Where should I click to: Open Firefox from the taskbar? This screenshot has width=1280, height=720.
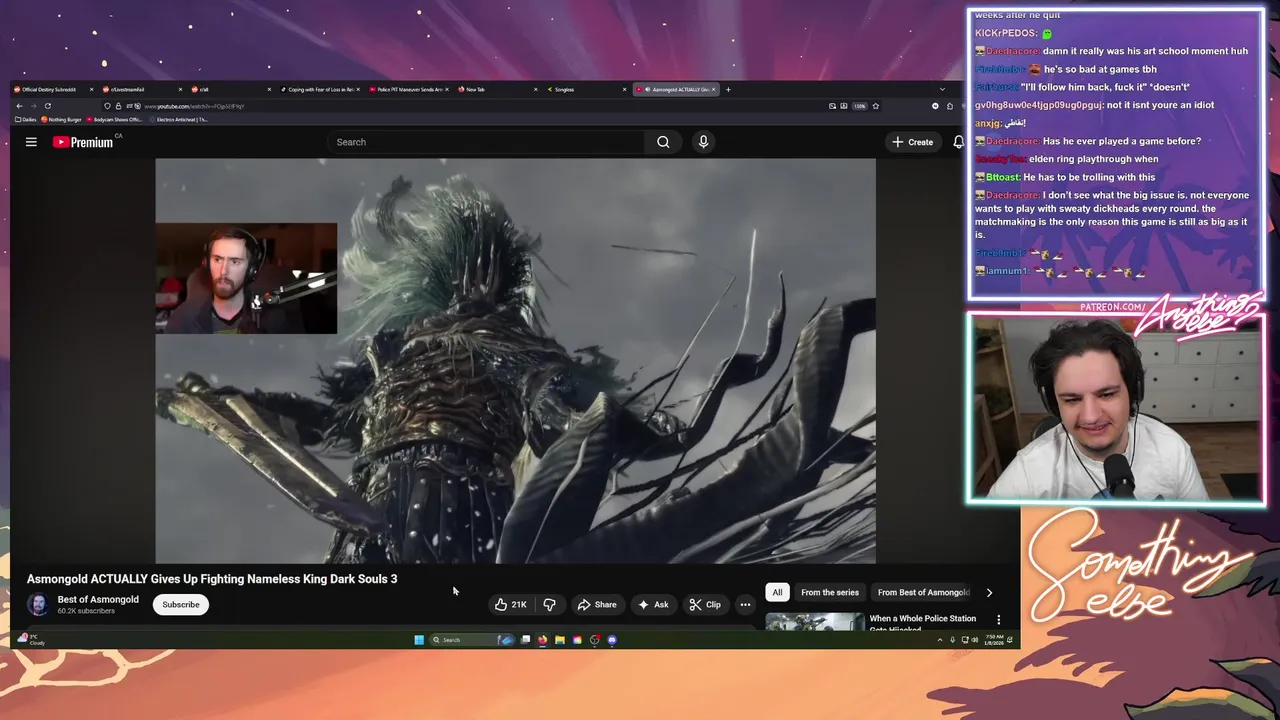coord(543,640)
